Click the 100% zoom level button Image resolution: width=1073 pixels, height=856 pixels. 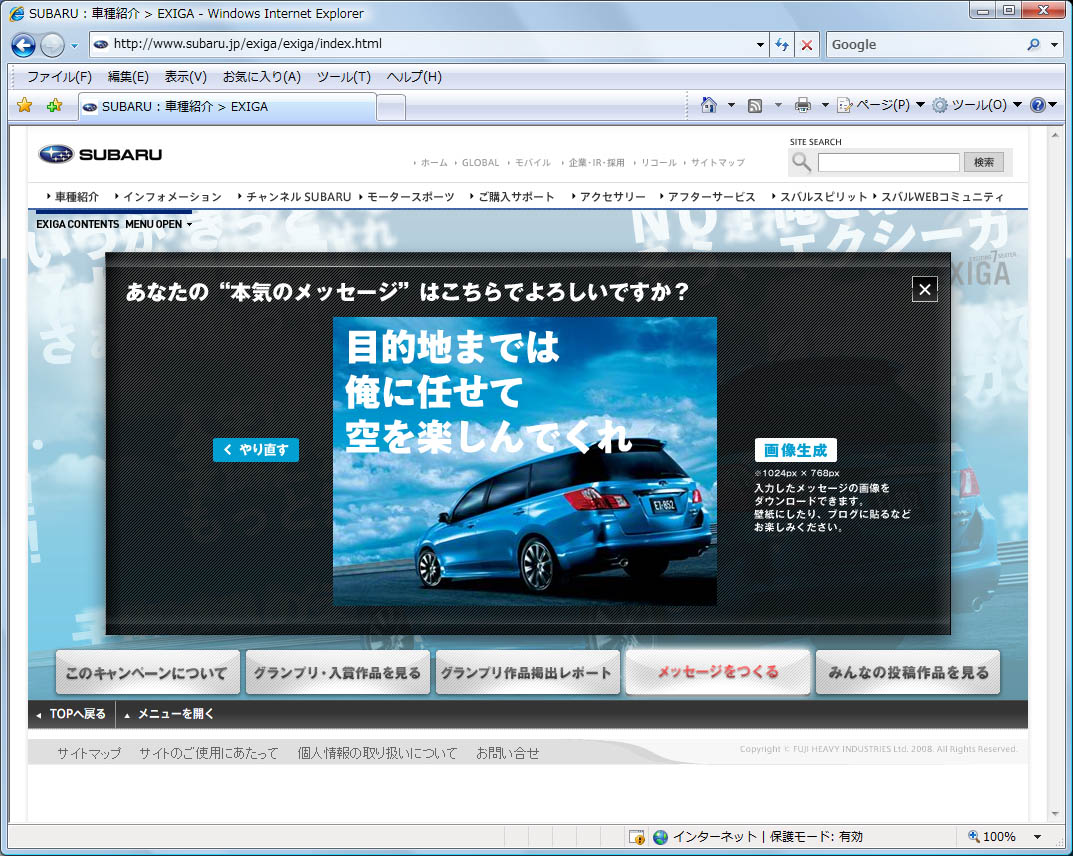(x=992, y=836)
